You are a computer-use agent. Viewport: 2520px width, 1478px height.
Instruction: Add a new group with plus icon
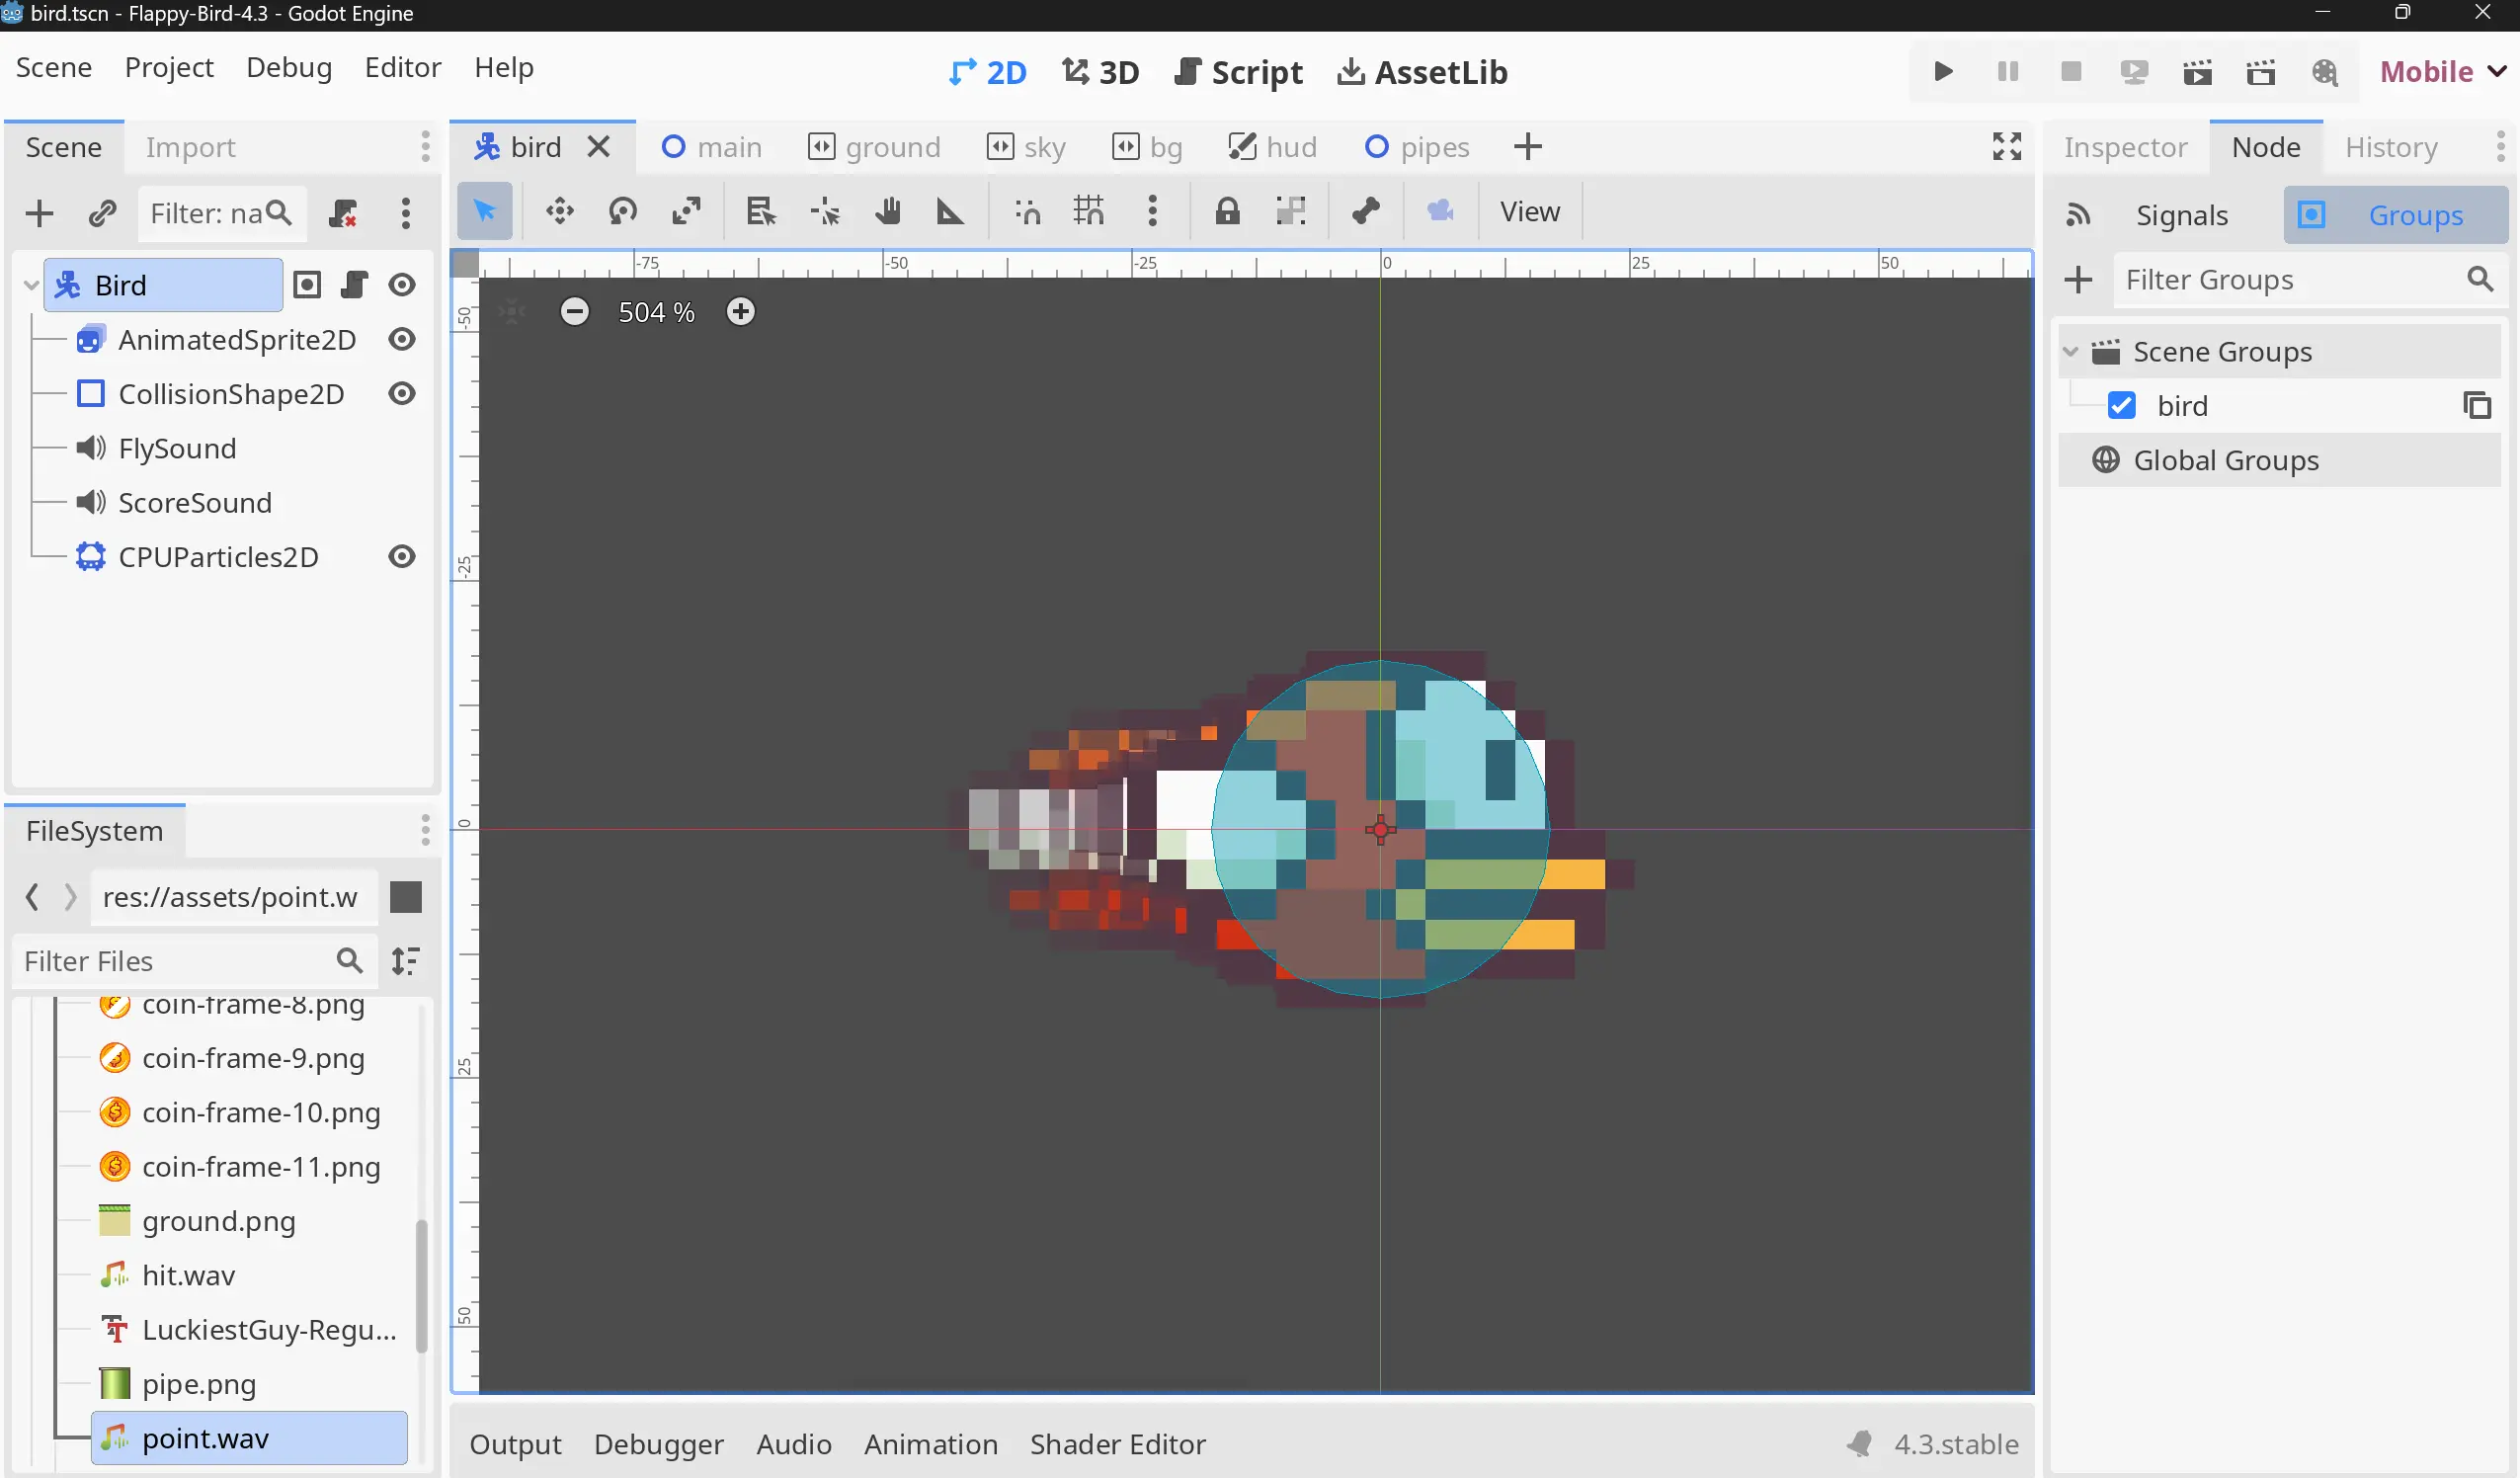tap(2078, 280)
